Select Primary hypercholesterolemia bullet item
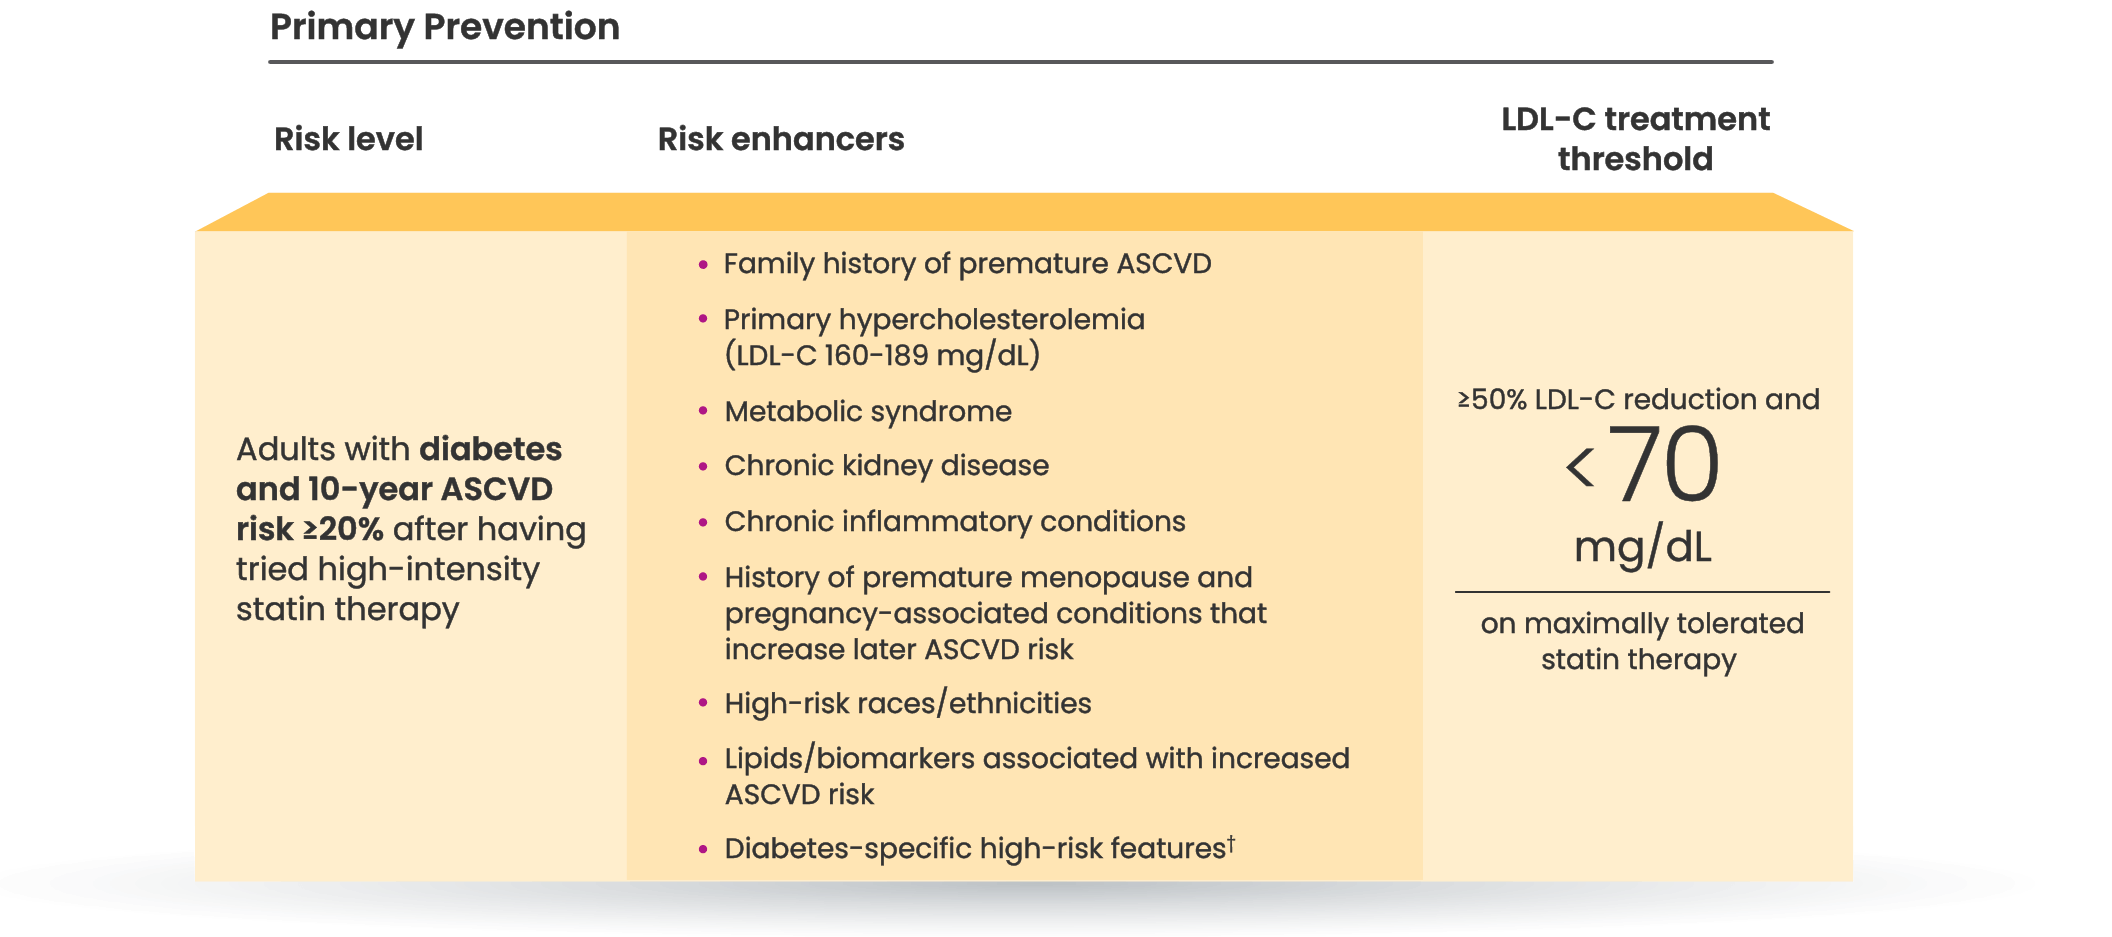The height and width of the screenshot is (937, 2112). [x=933, y=337]
